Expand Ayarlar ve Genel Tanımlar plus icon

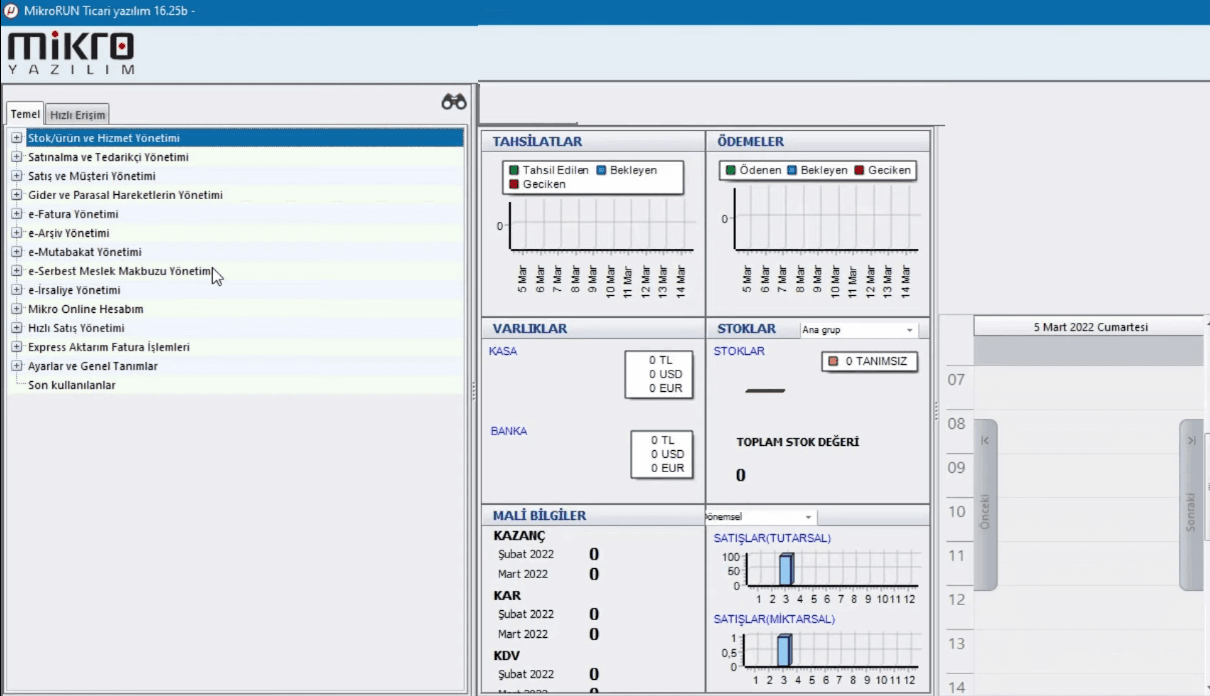[x=17, y=366]
